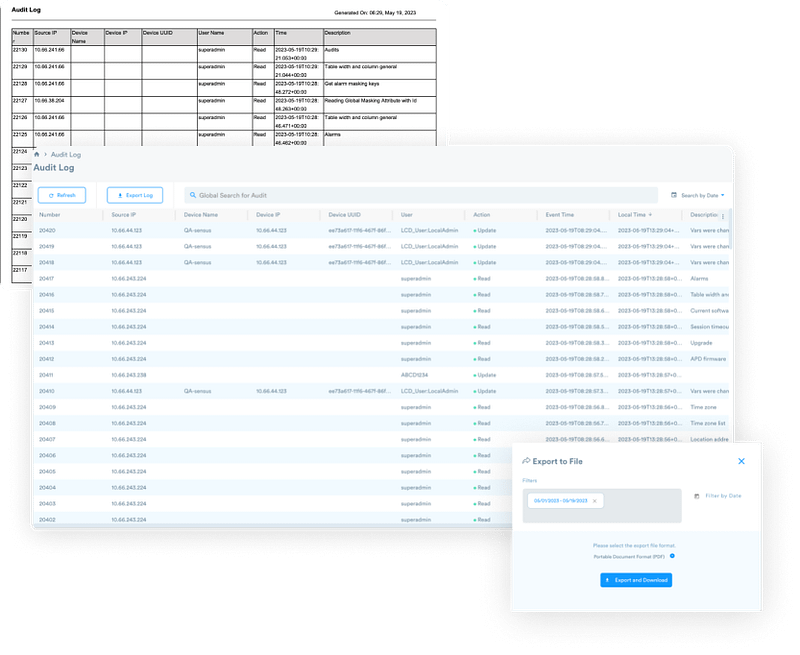Click the home icon in the breadcrumb

point(38,155)
